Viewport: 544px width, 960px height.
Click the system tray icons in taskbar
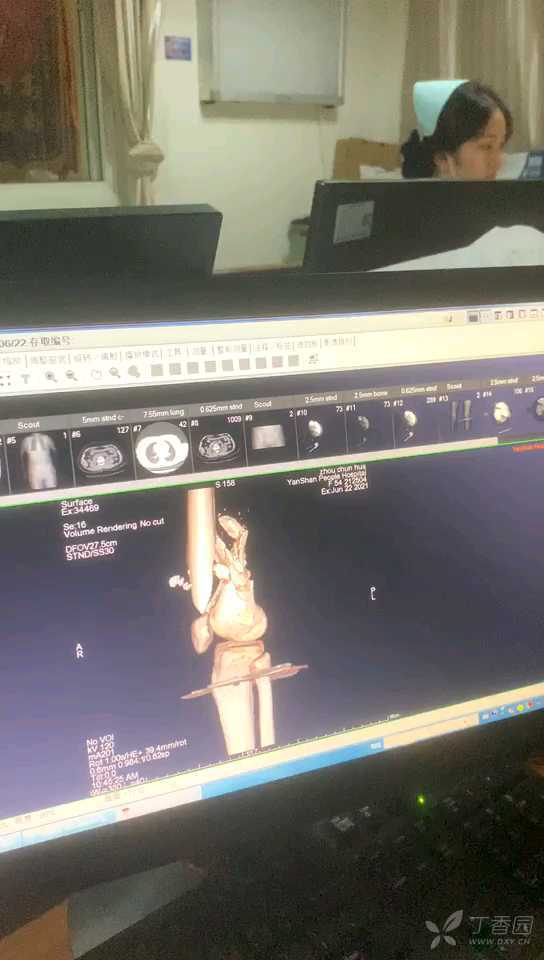click(513, 711)
